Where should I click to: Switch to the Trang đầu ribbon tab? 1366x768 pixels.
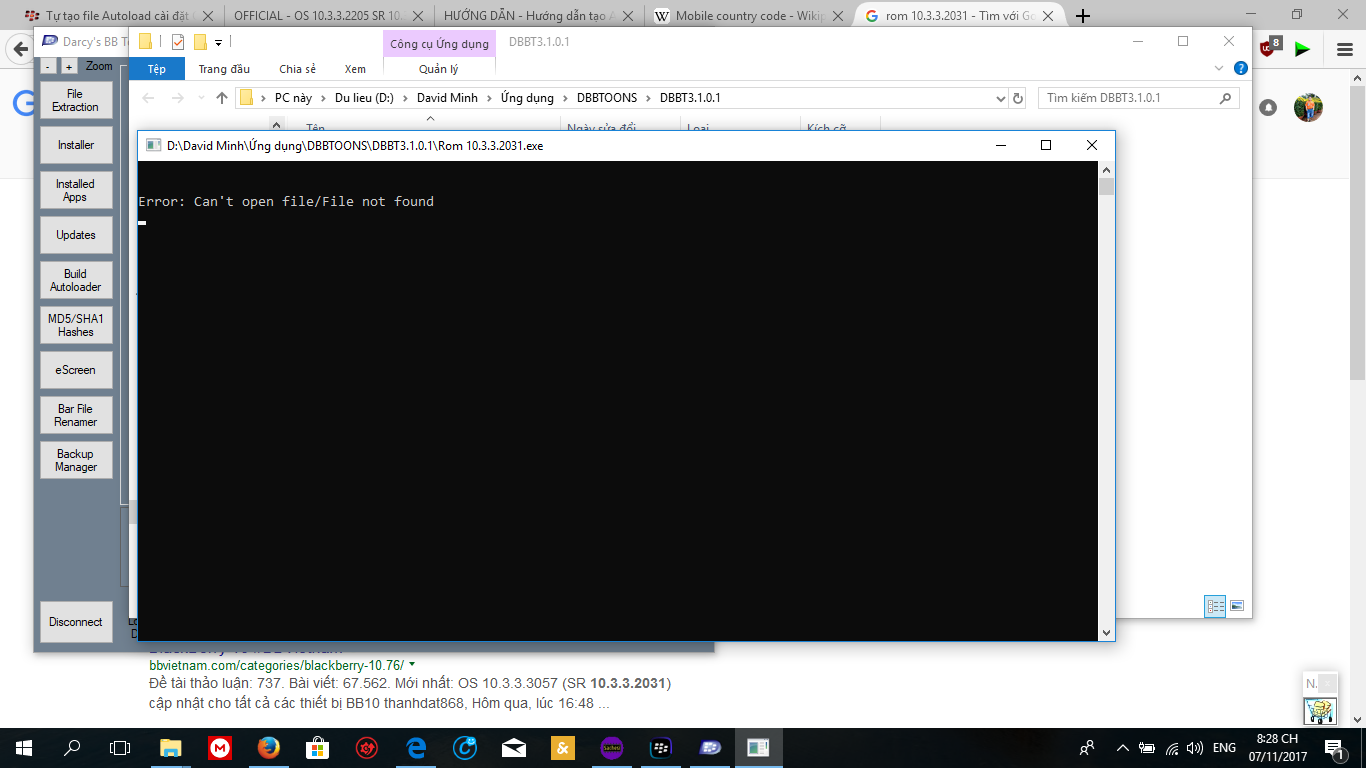tap(224, 69)
